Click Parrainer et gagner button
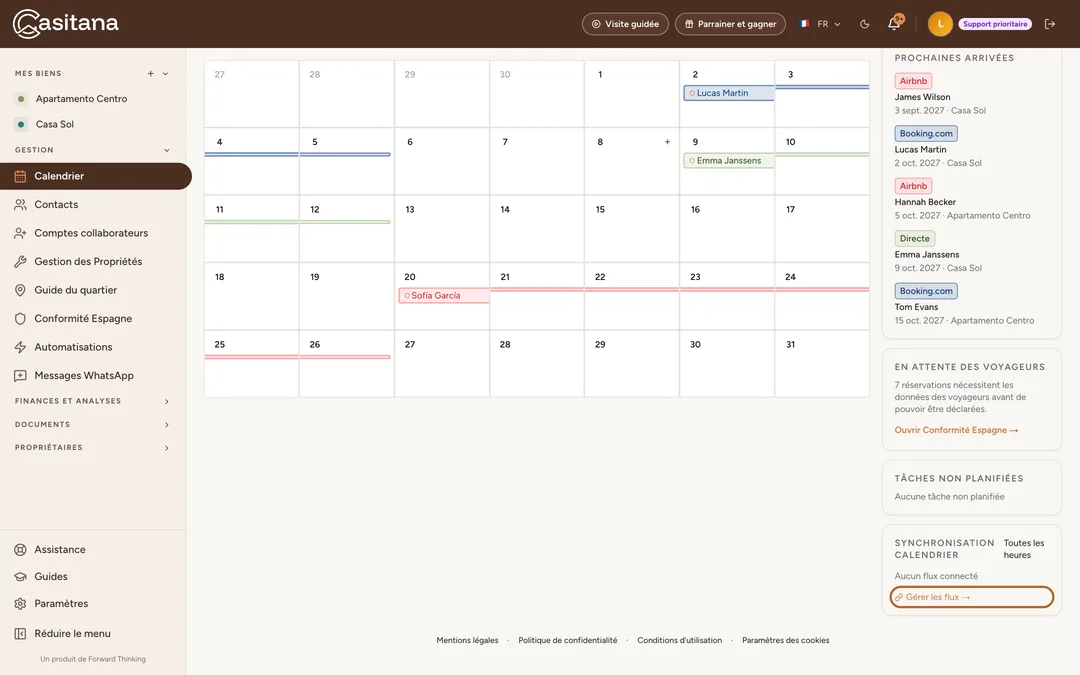Viewport: 1080px width, 675px height. point(730,24)
